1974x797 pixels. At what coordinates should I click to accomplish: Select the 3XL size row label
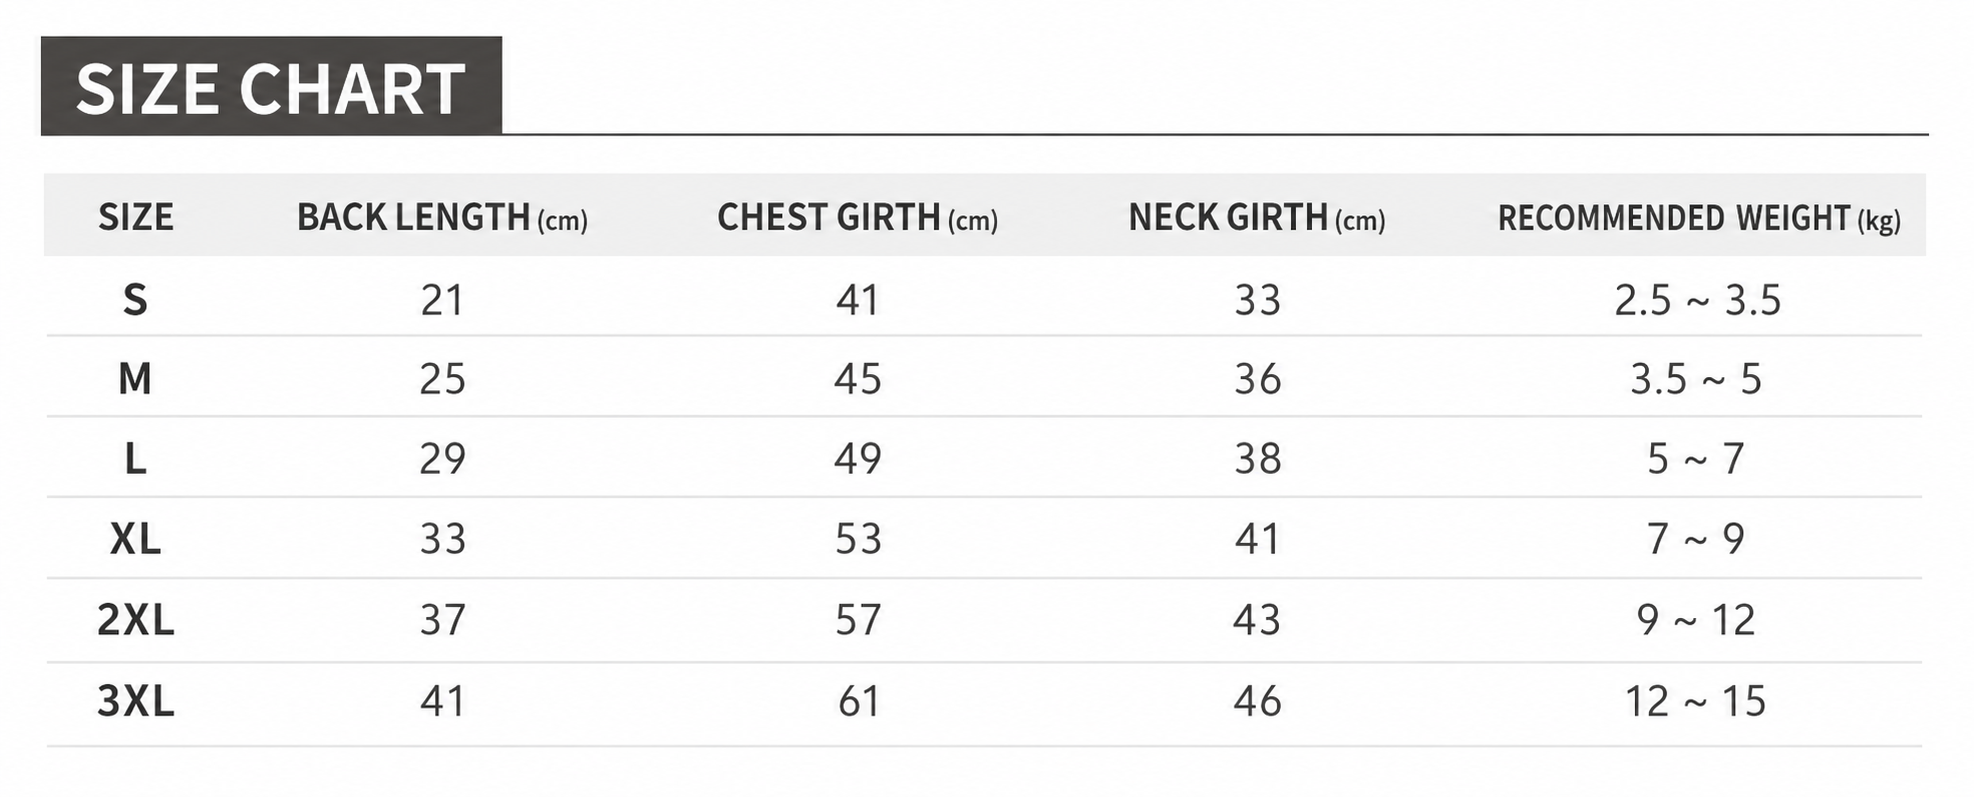point(135,701)
